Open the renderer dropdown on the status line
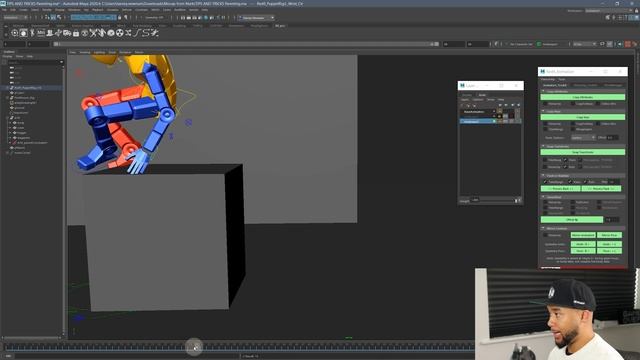 click(256, 18)
